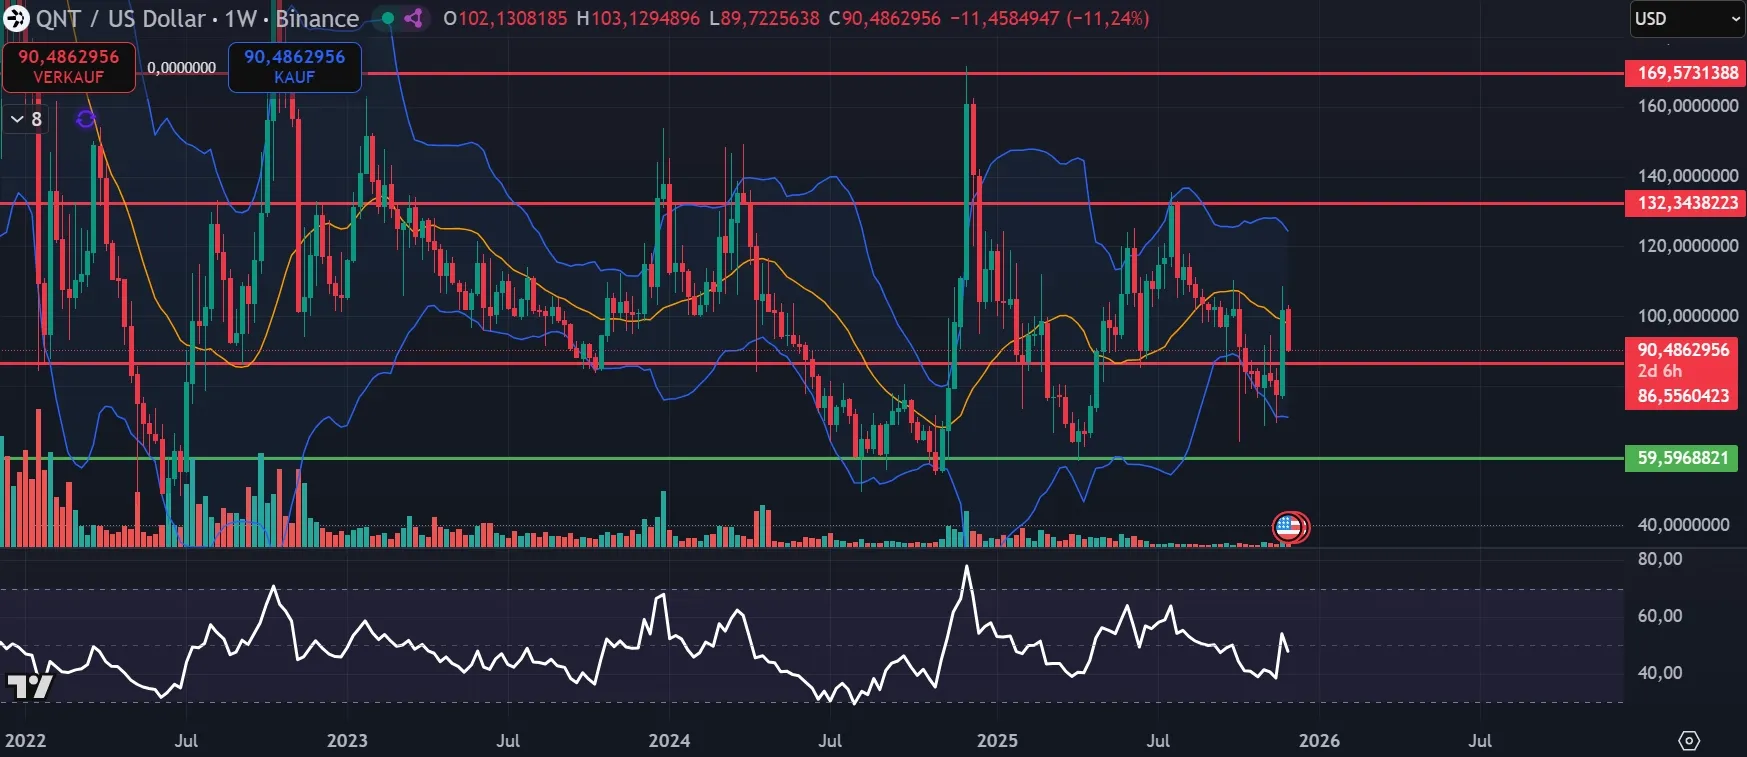Click the 120,0000000 price axis label

point(1688,246)
